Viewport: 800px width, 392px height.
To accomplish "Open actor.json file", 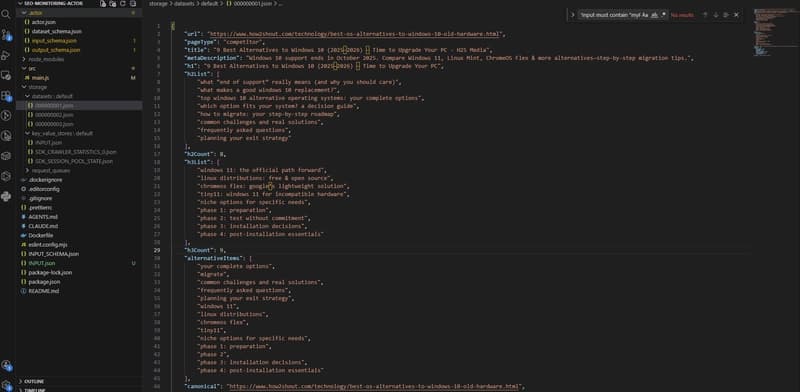I will pyautogui.click(x=79, y=22).
